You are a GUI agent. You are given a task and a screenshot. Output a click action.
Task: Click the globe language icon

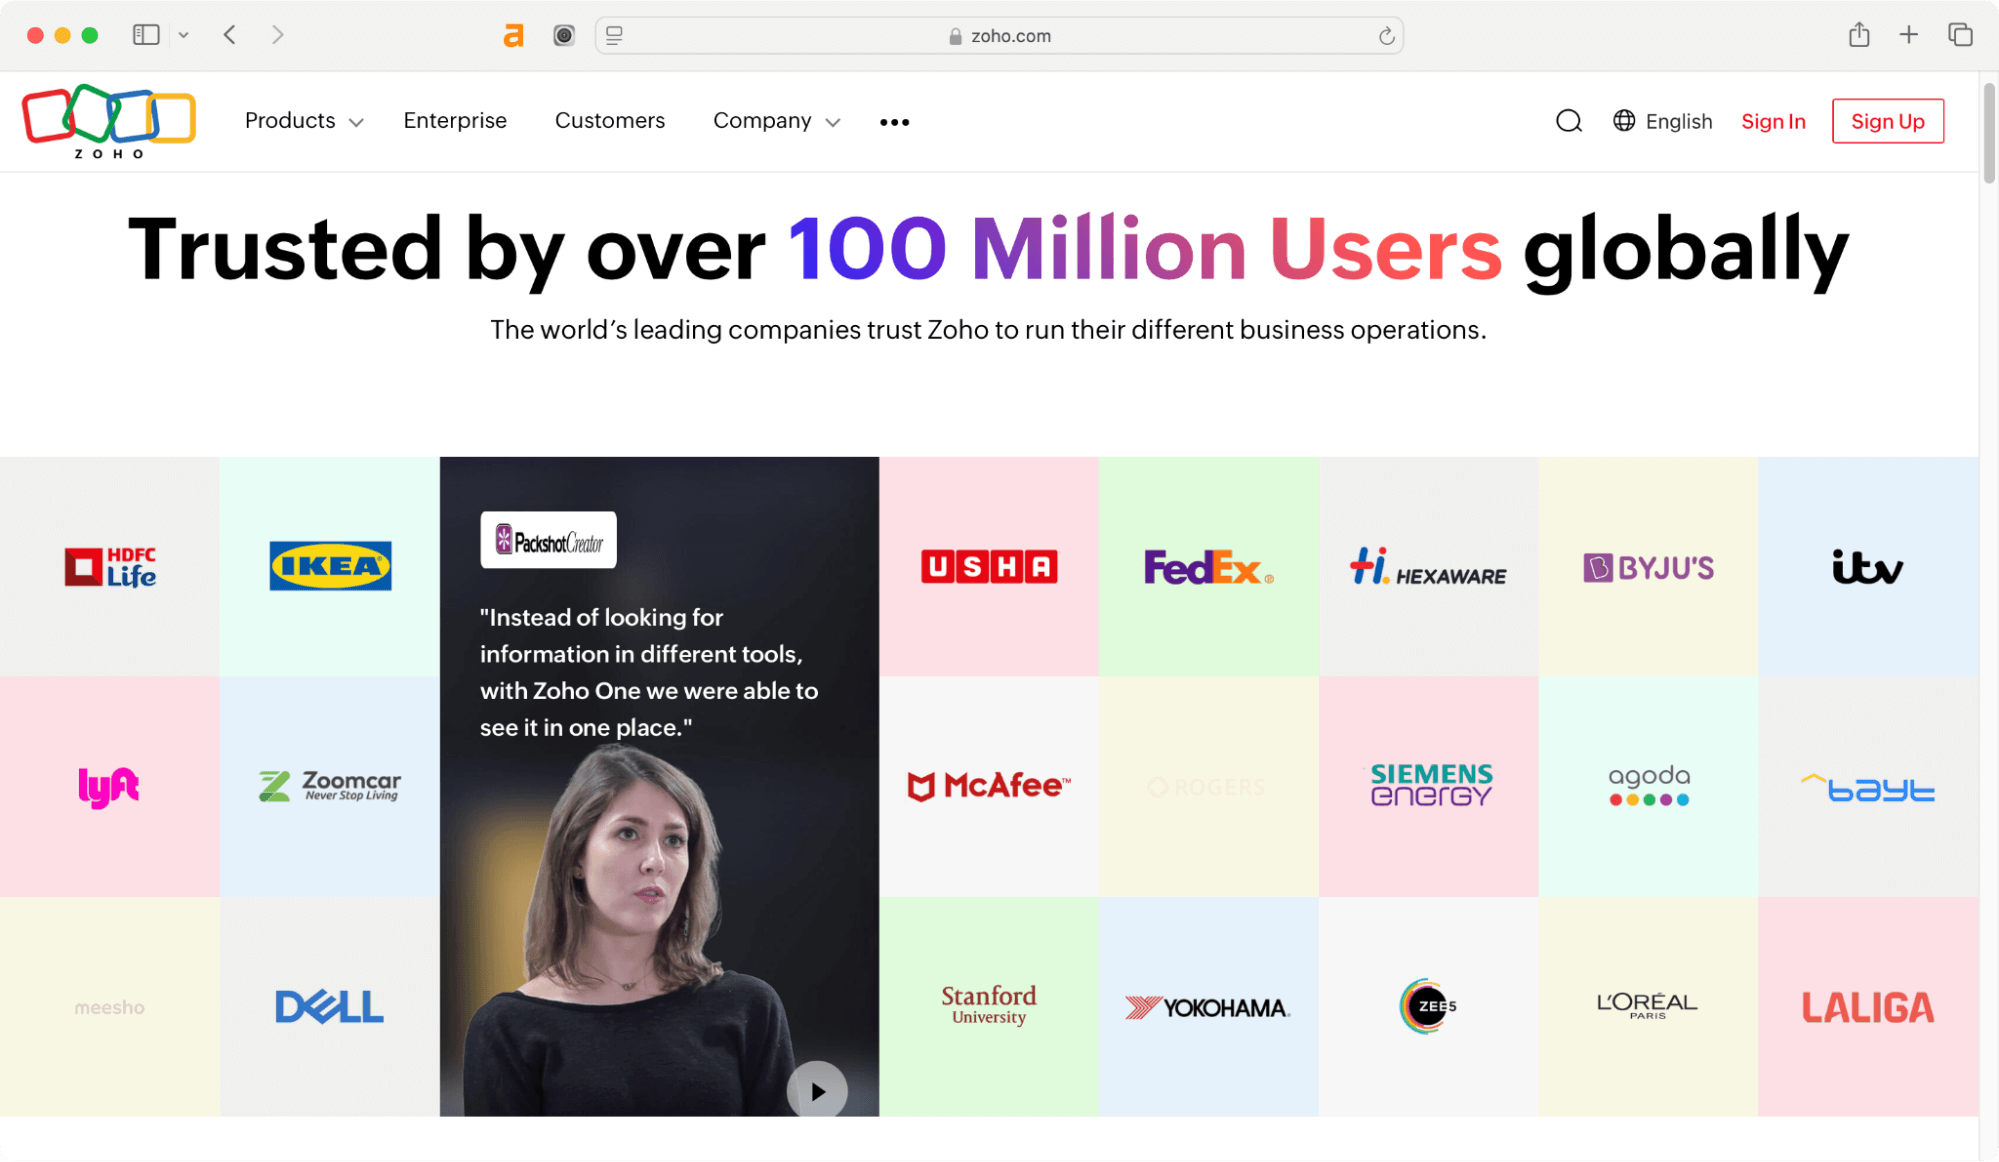coord(1624,121)
